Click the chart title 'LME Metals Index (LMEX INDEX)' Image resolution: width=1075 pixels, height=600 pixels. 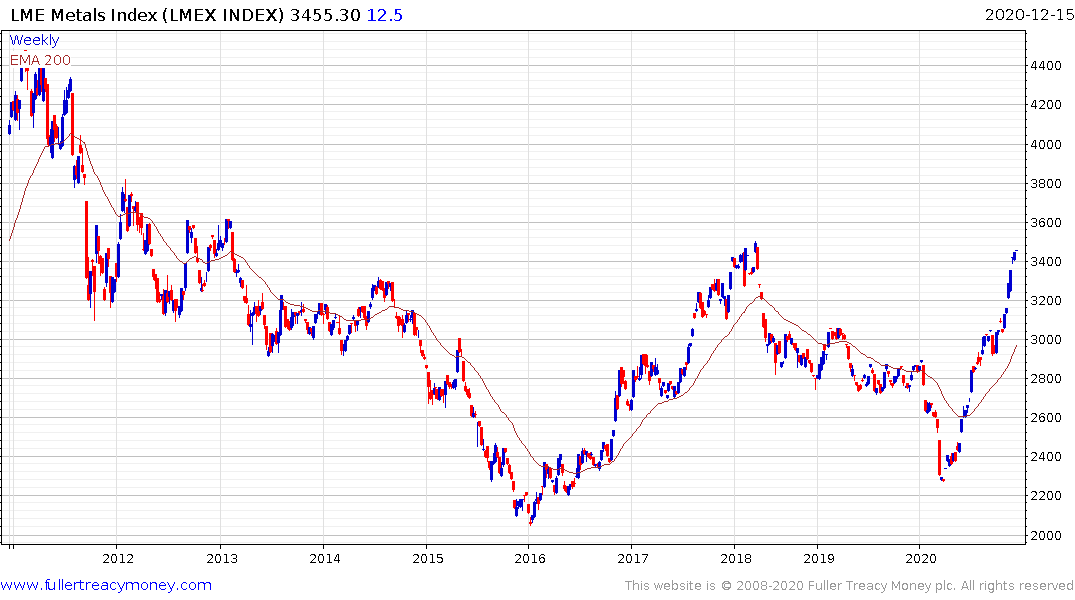147,15
